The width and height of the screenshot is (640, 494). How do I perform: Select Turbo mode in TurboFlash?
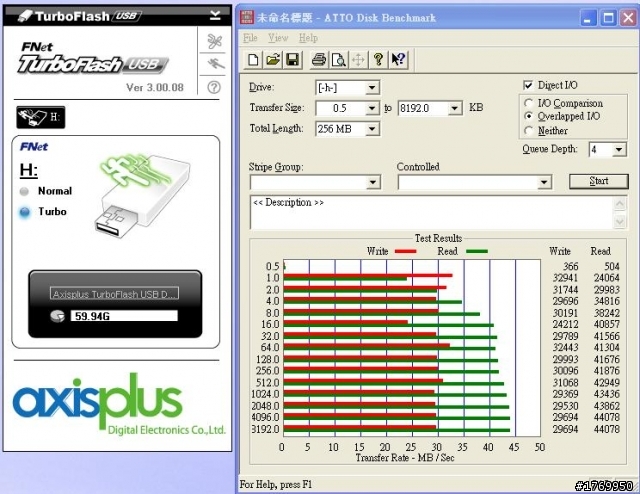pyautogui.click(x=25, y=212)
